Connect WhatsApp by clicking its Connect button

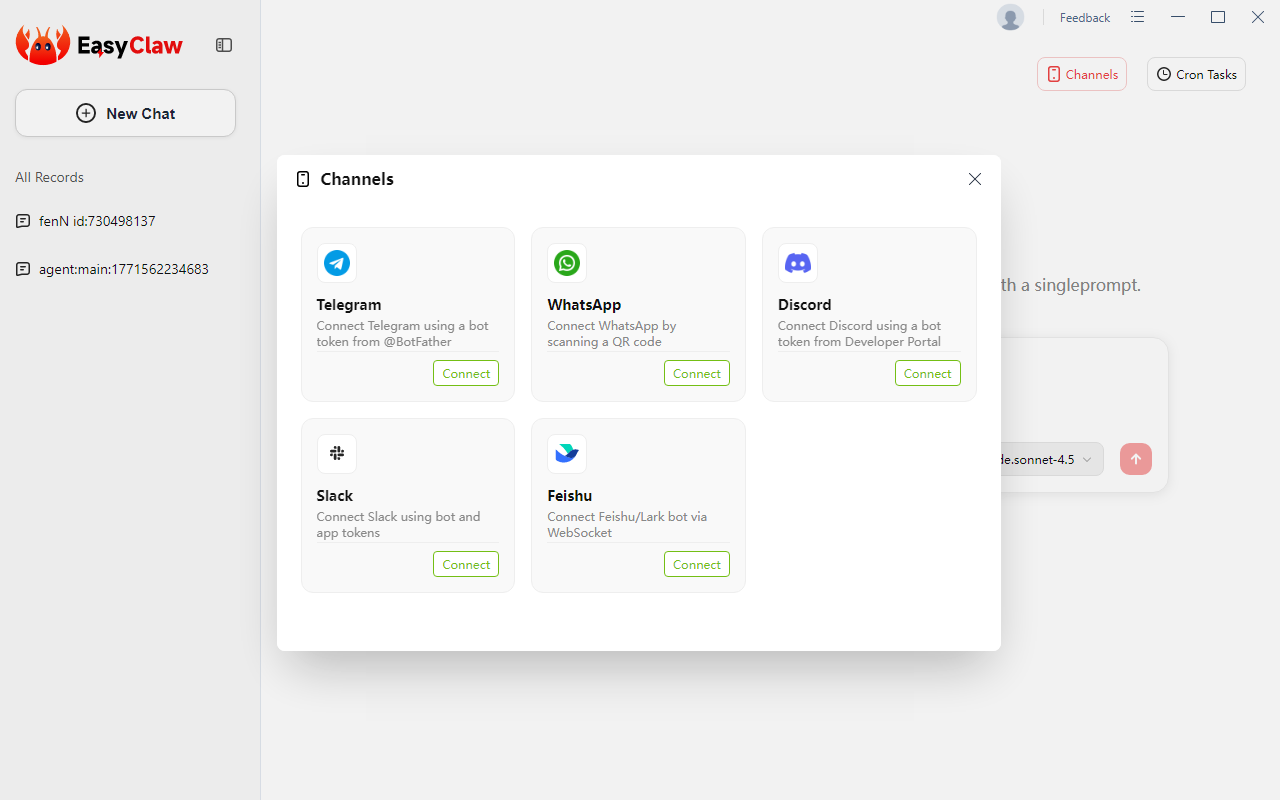[696, 373]
